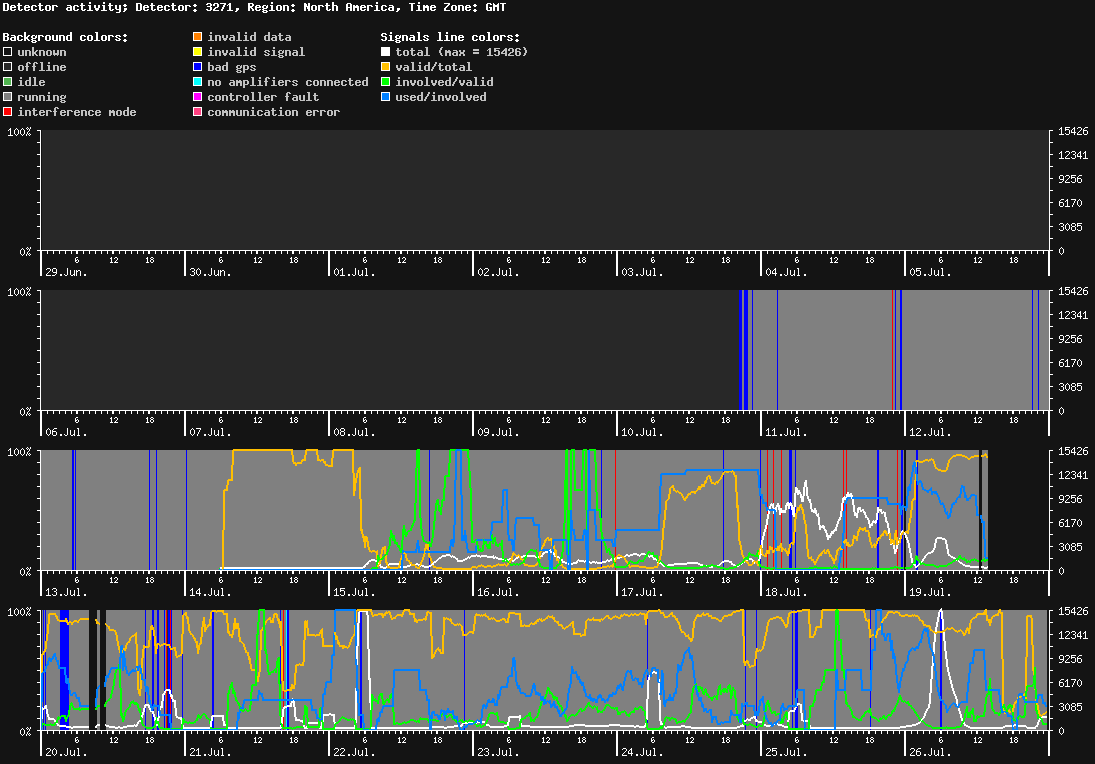The height and width of the screenshot is (764, 1095).
Task: Click the 'used/involved' legend label
Action: click(x=441, y=97)
